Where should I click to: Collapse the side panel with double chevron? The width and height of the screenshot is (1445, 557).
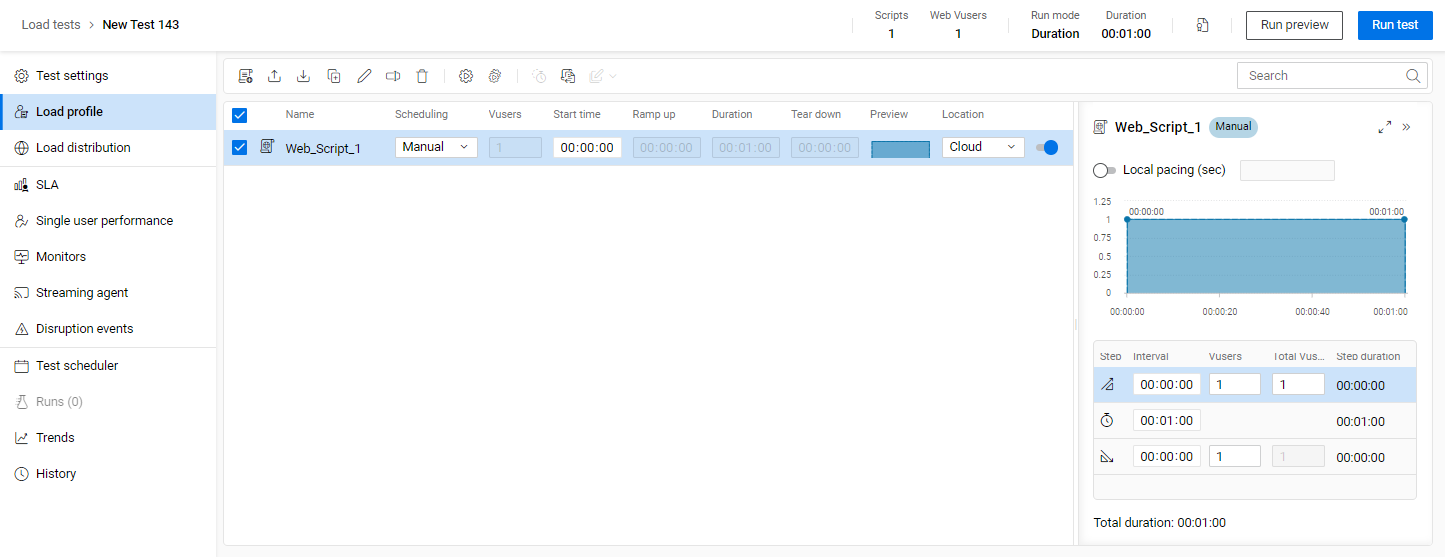[x=1406, y=127]
